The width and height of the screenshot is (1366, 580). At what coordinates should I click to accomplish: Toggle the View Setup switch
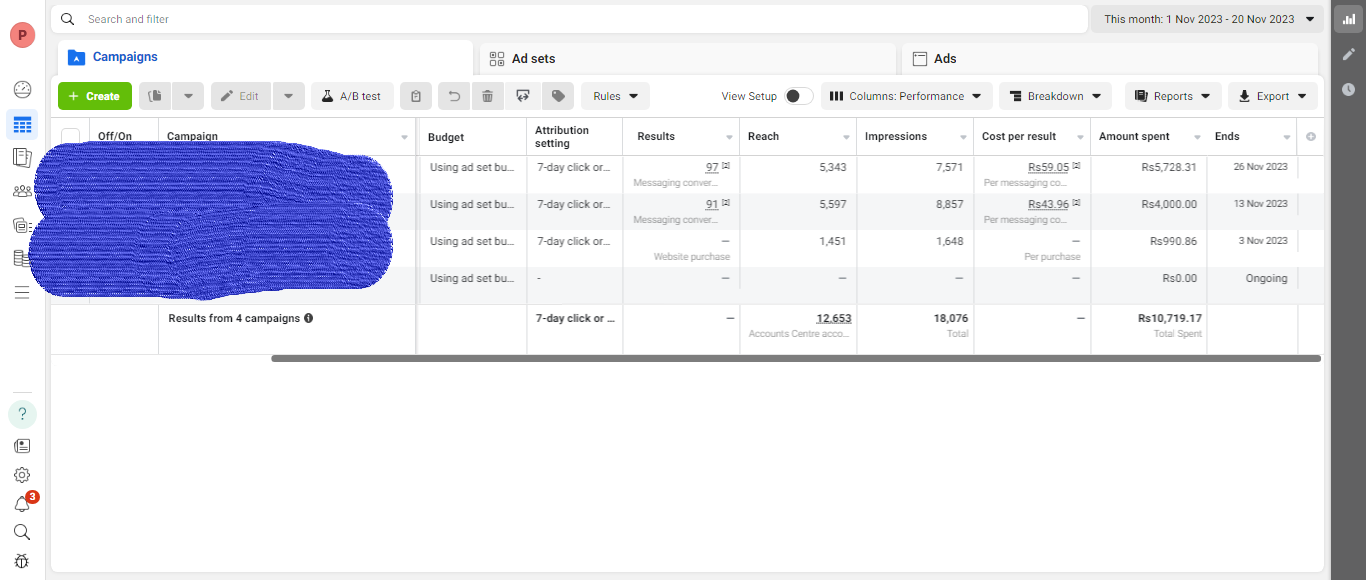[x=797, y=96]
